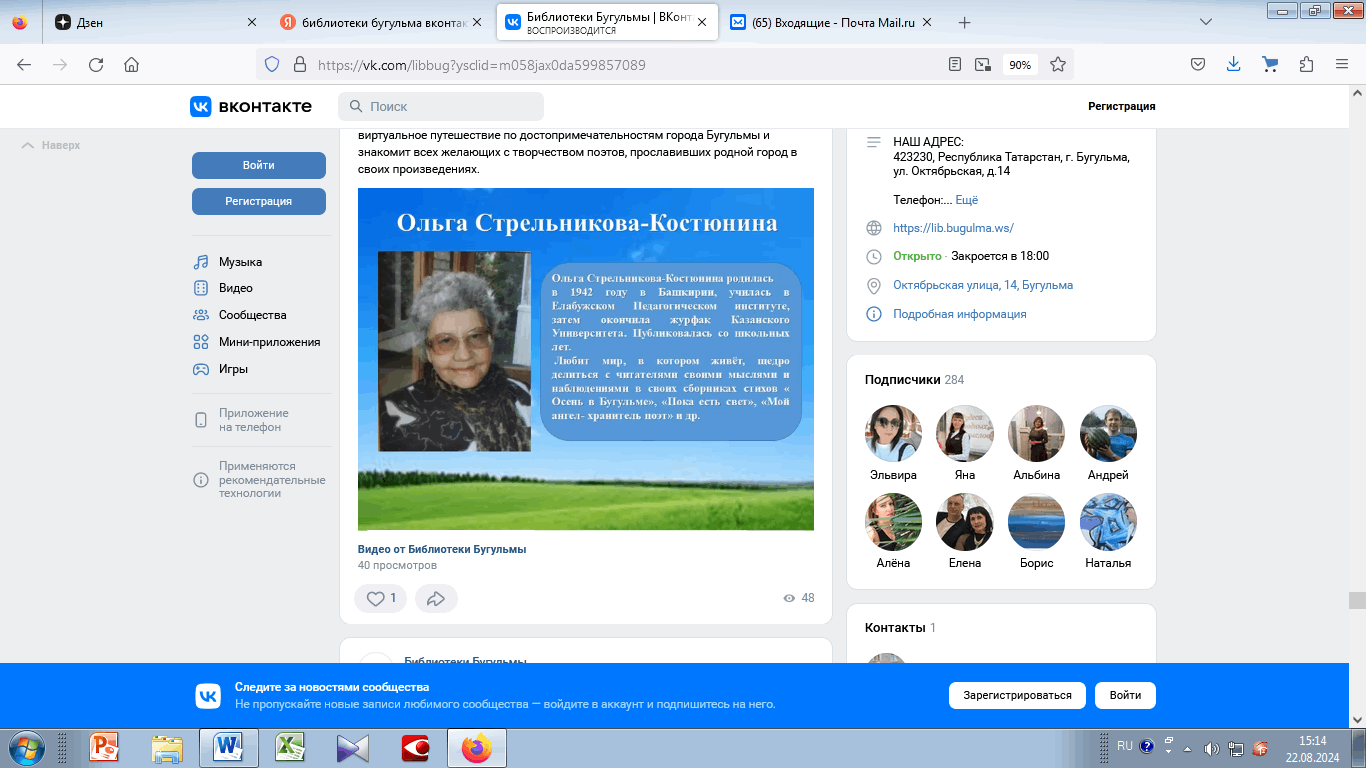Open the list all tabs dropdown
Viewport: 1366px width, 768px height.
1206,22
